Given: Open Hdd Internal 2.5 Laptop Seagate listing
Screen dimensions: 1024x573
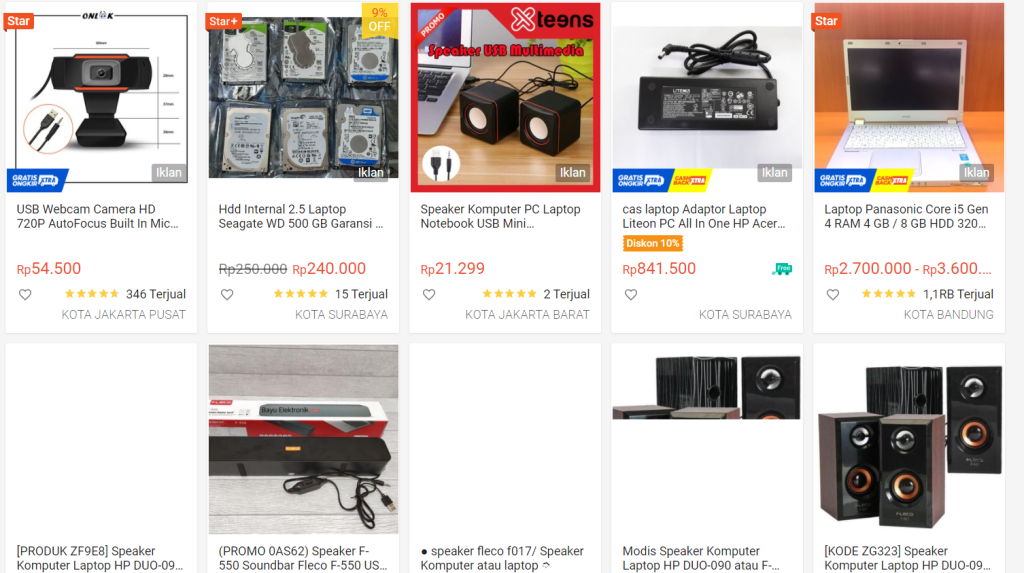Looking at the screenshot, I should click(300, 216).
